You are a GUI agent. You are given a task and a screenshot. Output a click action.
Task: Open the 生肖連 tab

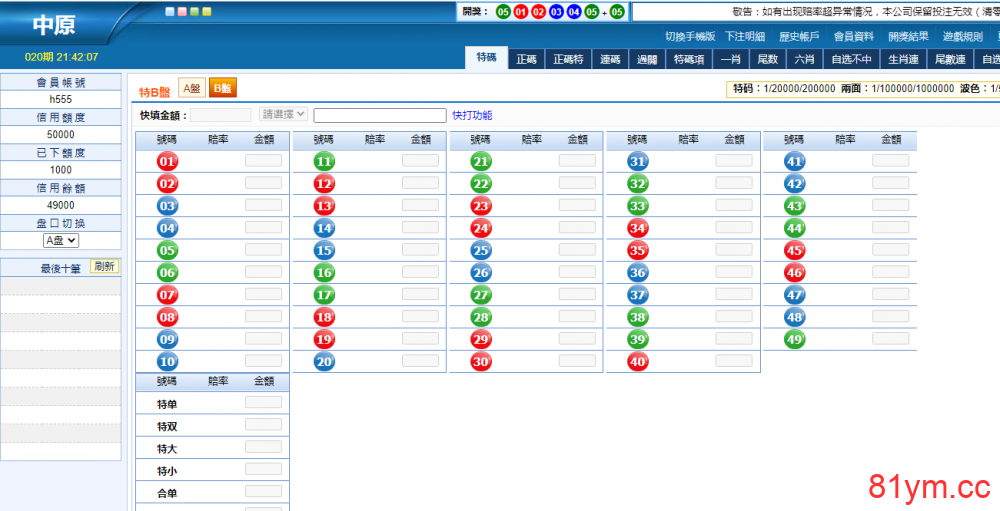[903, 59]
